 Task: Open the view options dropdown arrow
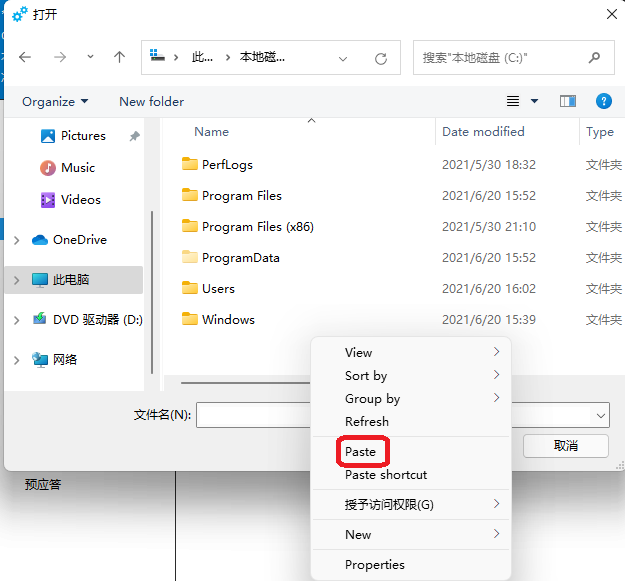[534, 101]
